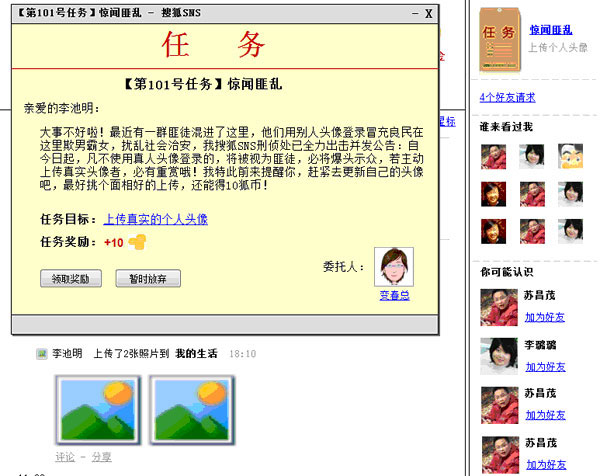Open the first uploaded photo thumbnail
Screen dimensions: 600x476
98,410
